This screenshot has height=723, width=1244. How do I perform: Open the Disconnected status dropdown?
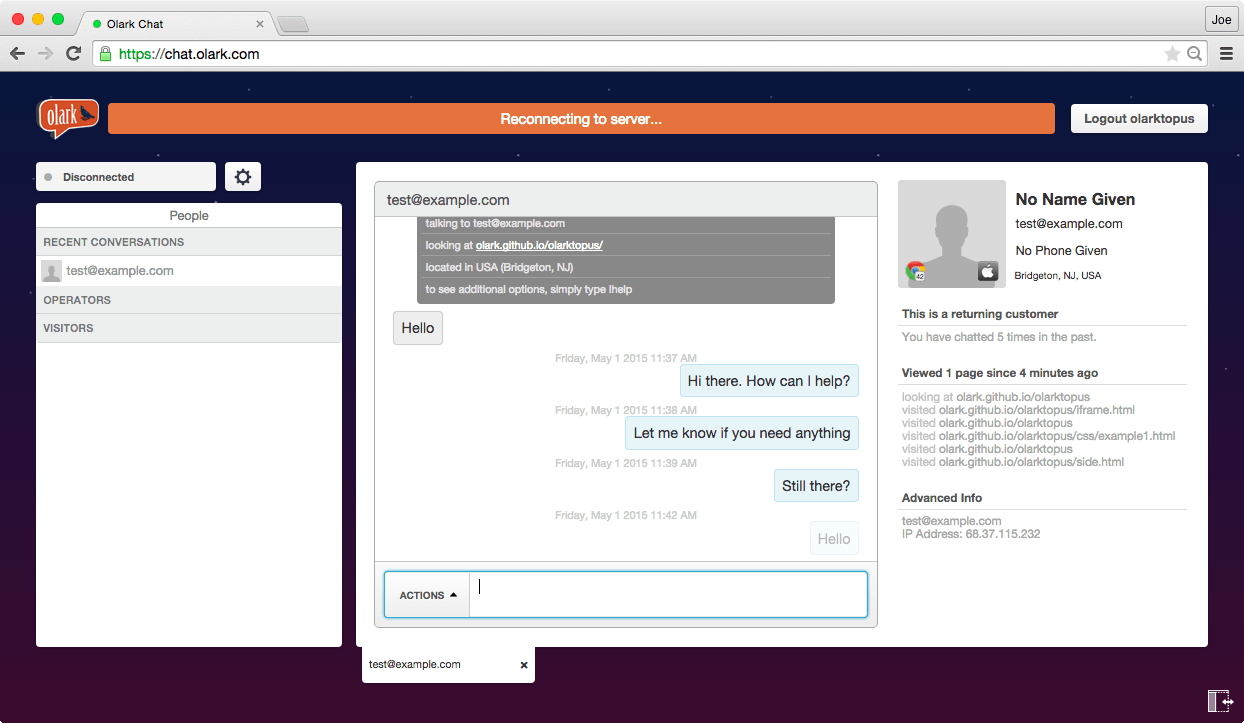pos(126,177)
